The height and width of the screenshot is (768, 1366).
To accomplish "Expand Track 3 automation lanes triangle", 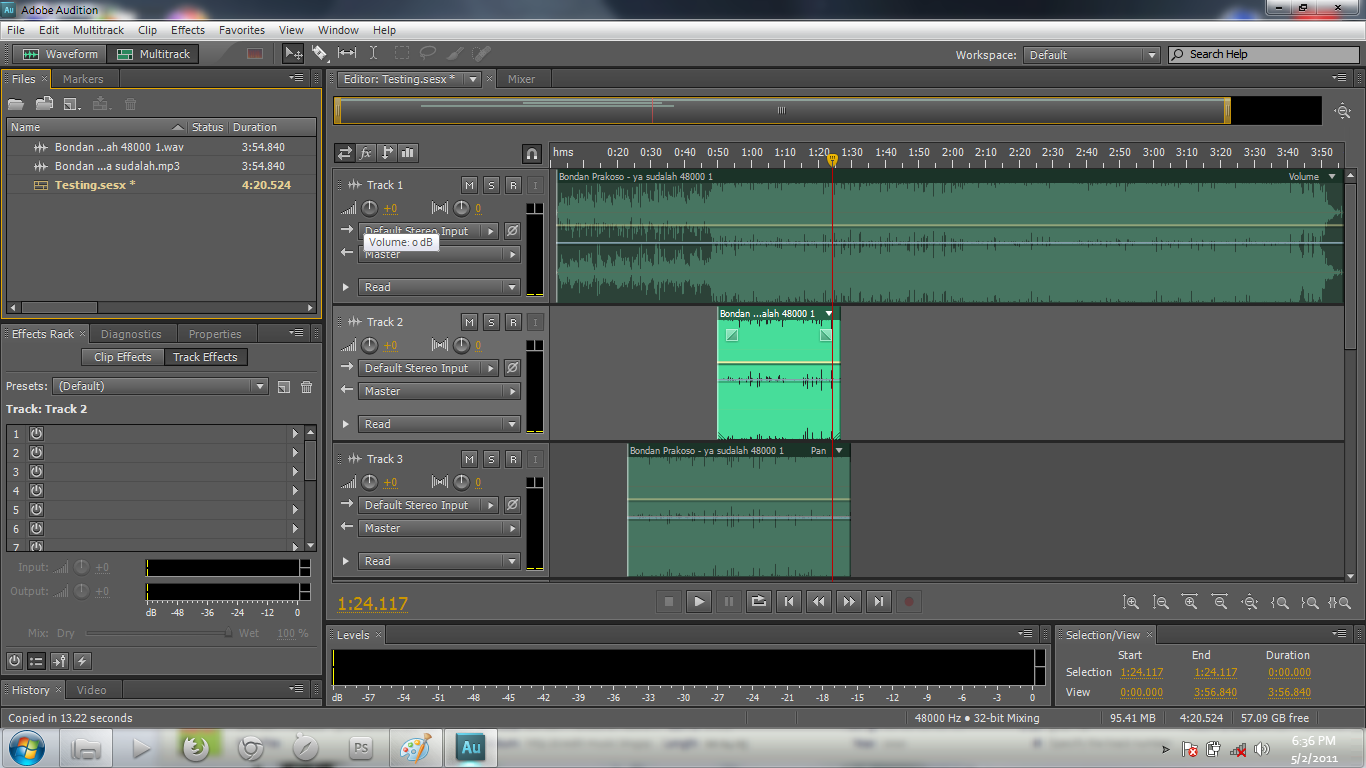I will pos(346,561).
